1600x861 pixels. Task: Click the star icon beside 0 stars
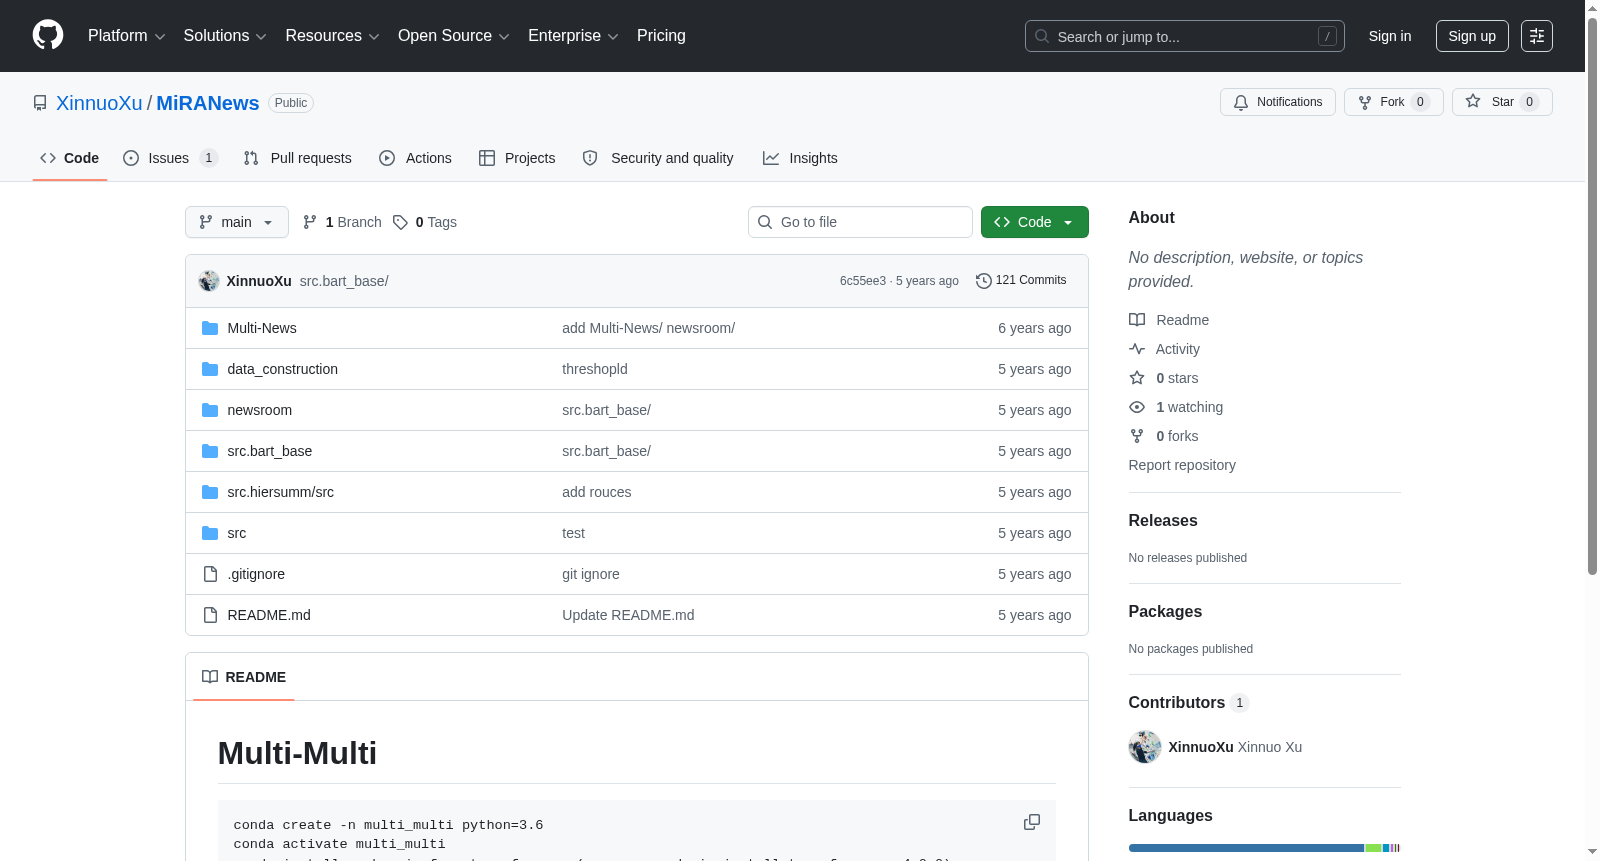[x=1137, y=378]
